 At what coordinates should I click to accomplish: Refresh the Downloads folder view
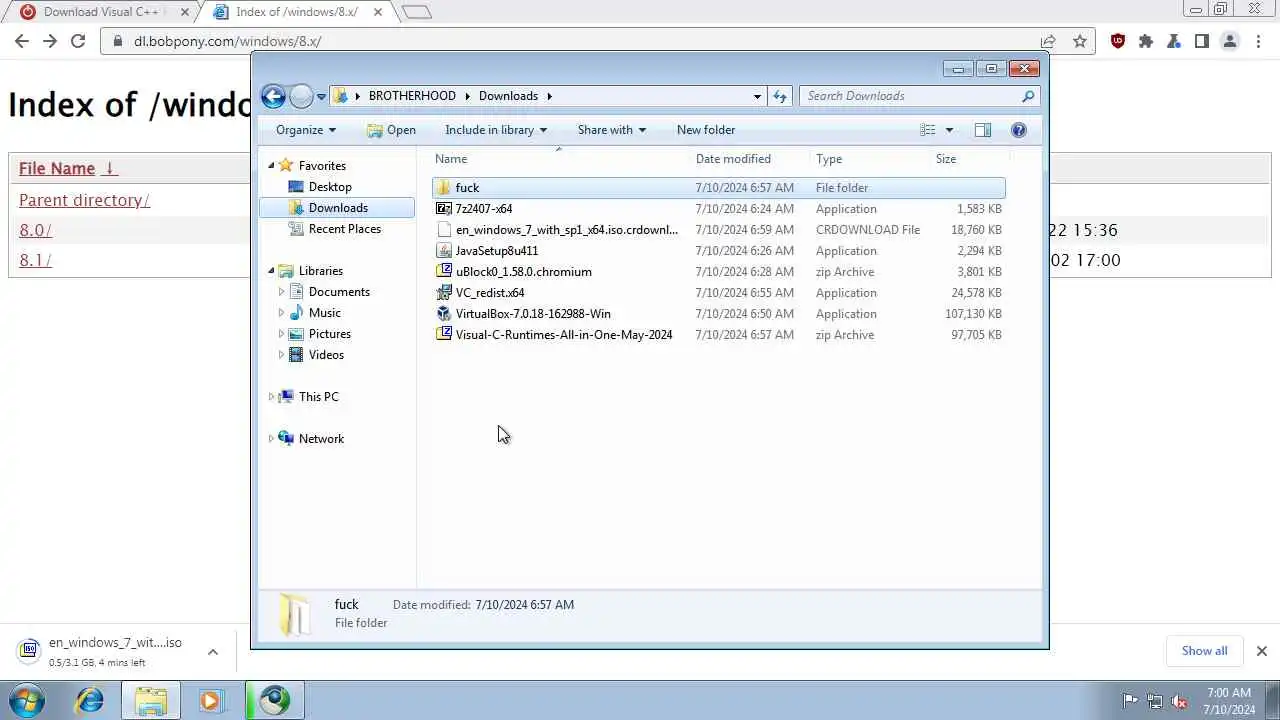pos(780,96)
